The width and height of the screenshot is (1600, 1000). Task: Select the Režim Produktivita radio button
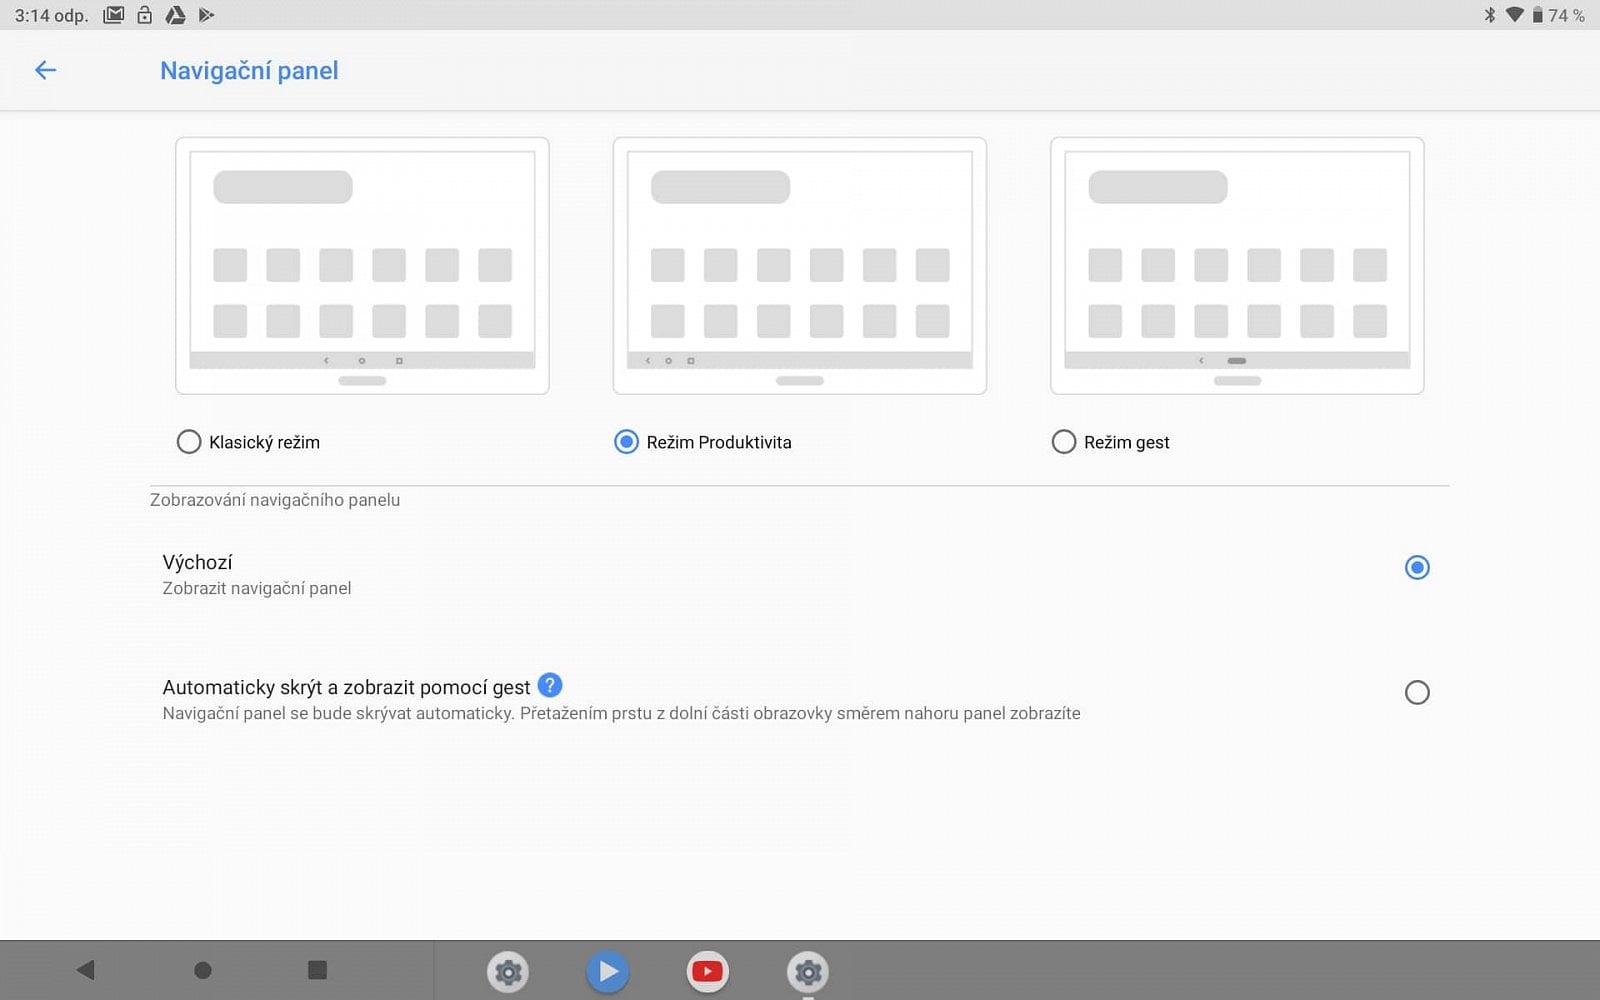pos(626,442)
